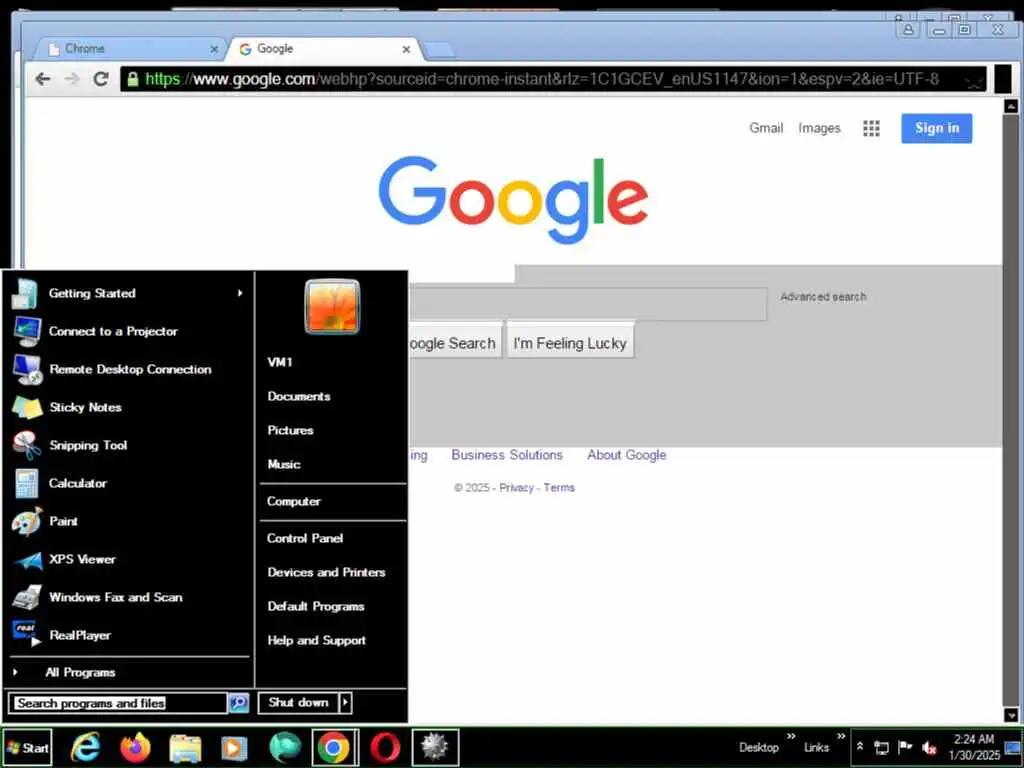Open the Gmail link

point(766,128)
